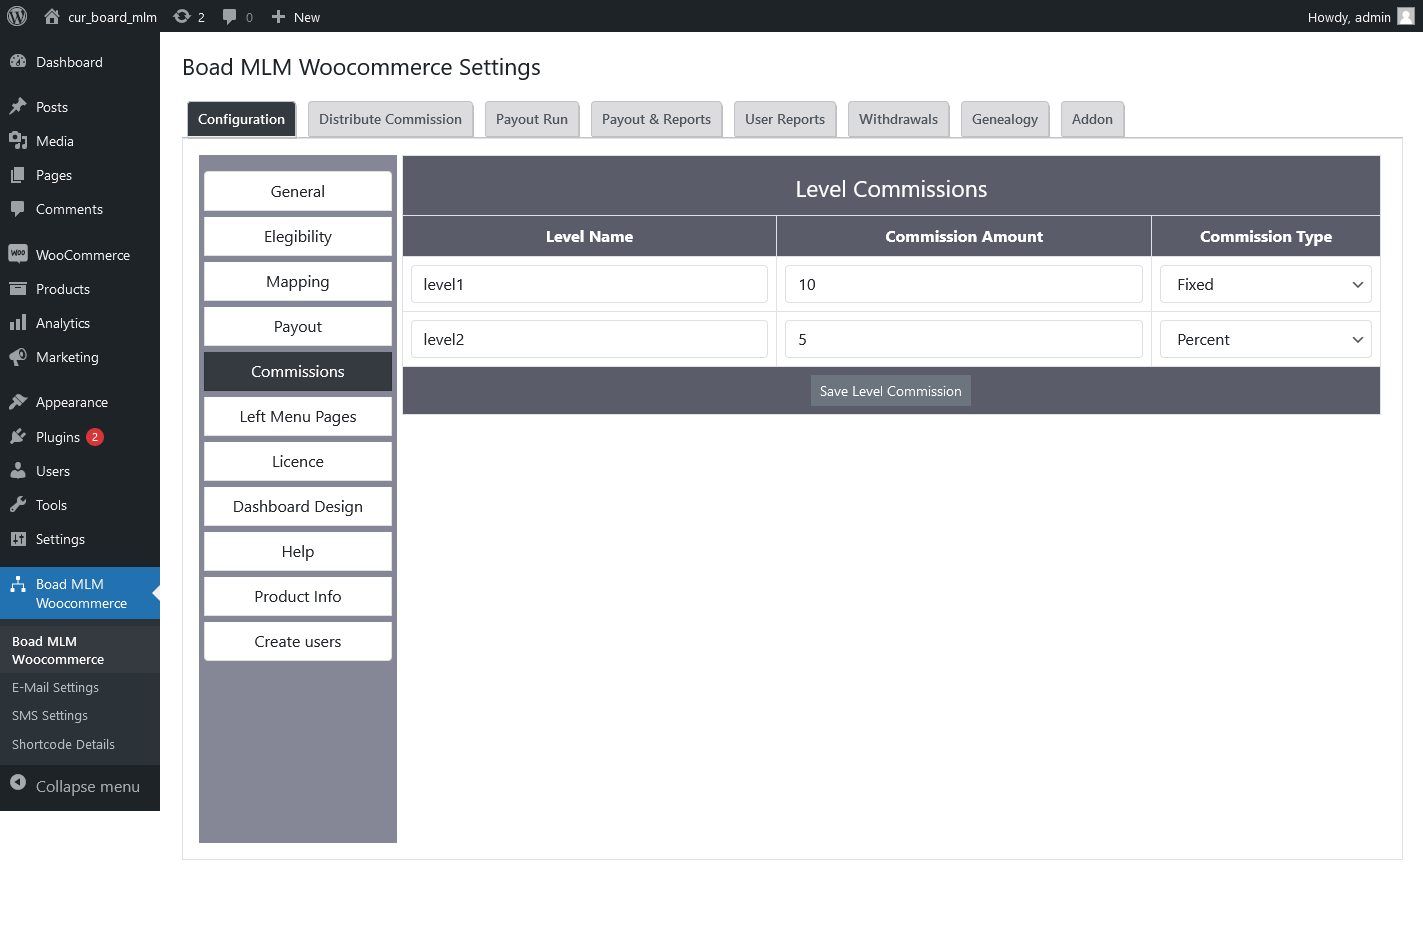The width and height of the screenshot is (1423, 925).
Task: Open Appearance via the brush icon
Action: [x=20, y=401]
